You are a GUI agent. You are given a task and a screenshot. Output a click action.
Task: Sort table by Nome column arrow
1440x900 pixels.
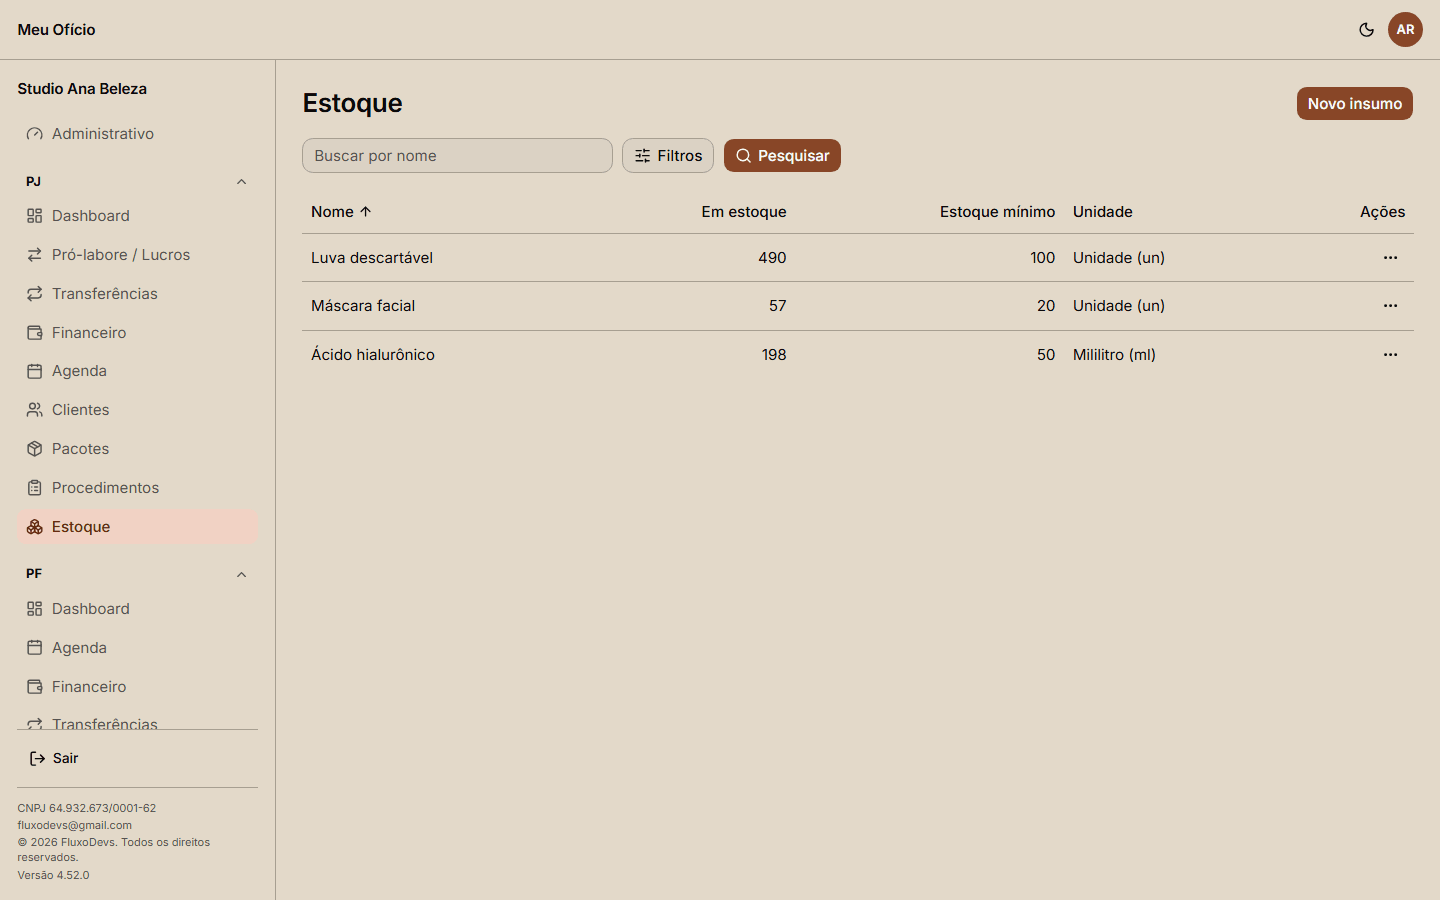(366, 212)
